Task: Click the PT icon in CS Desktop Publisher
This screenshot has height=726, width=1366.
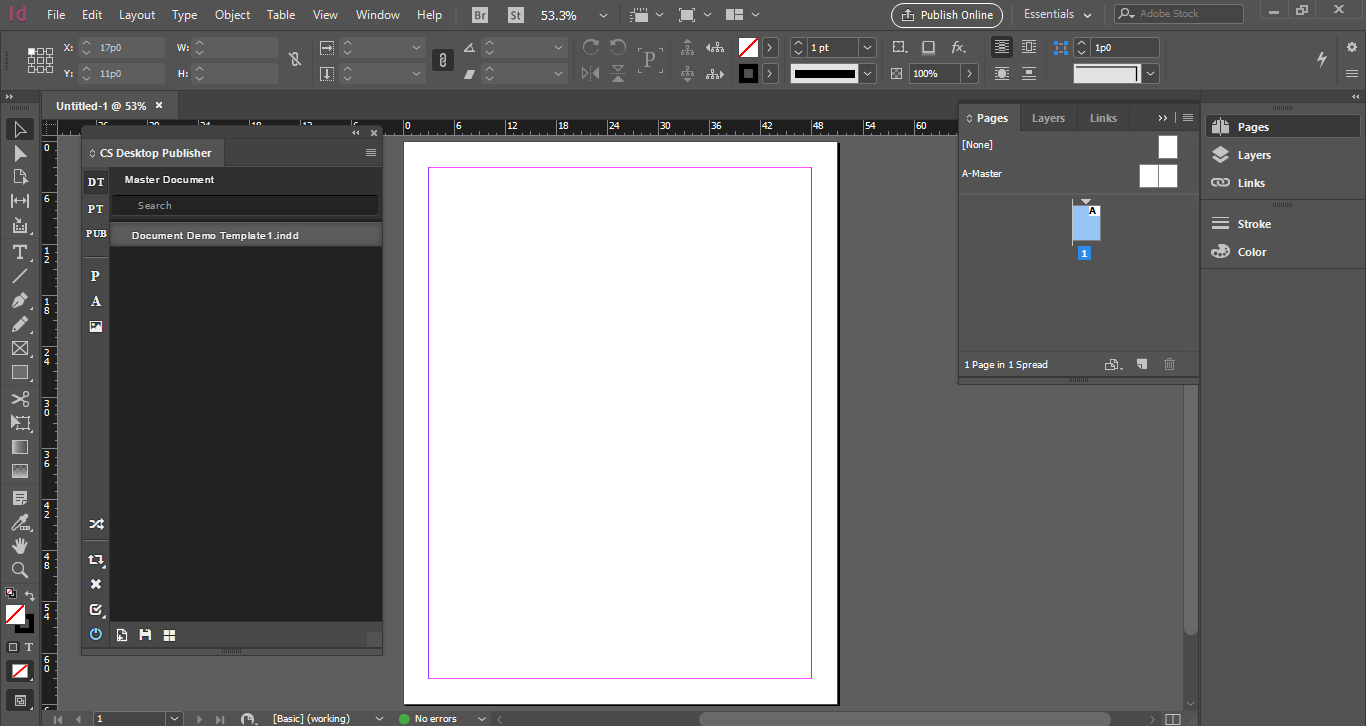Action: pyautogui.click(x=96, y=209)
